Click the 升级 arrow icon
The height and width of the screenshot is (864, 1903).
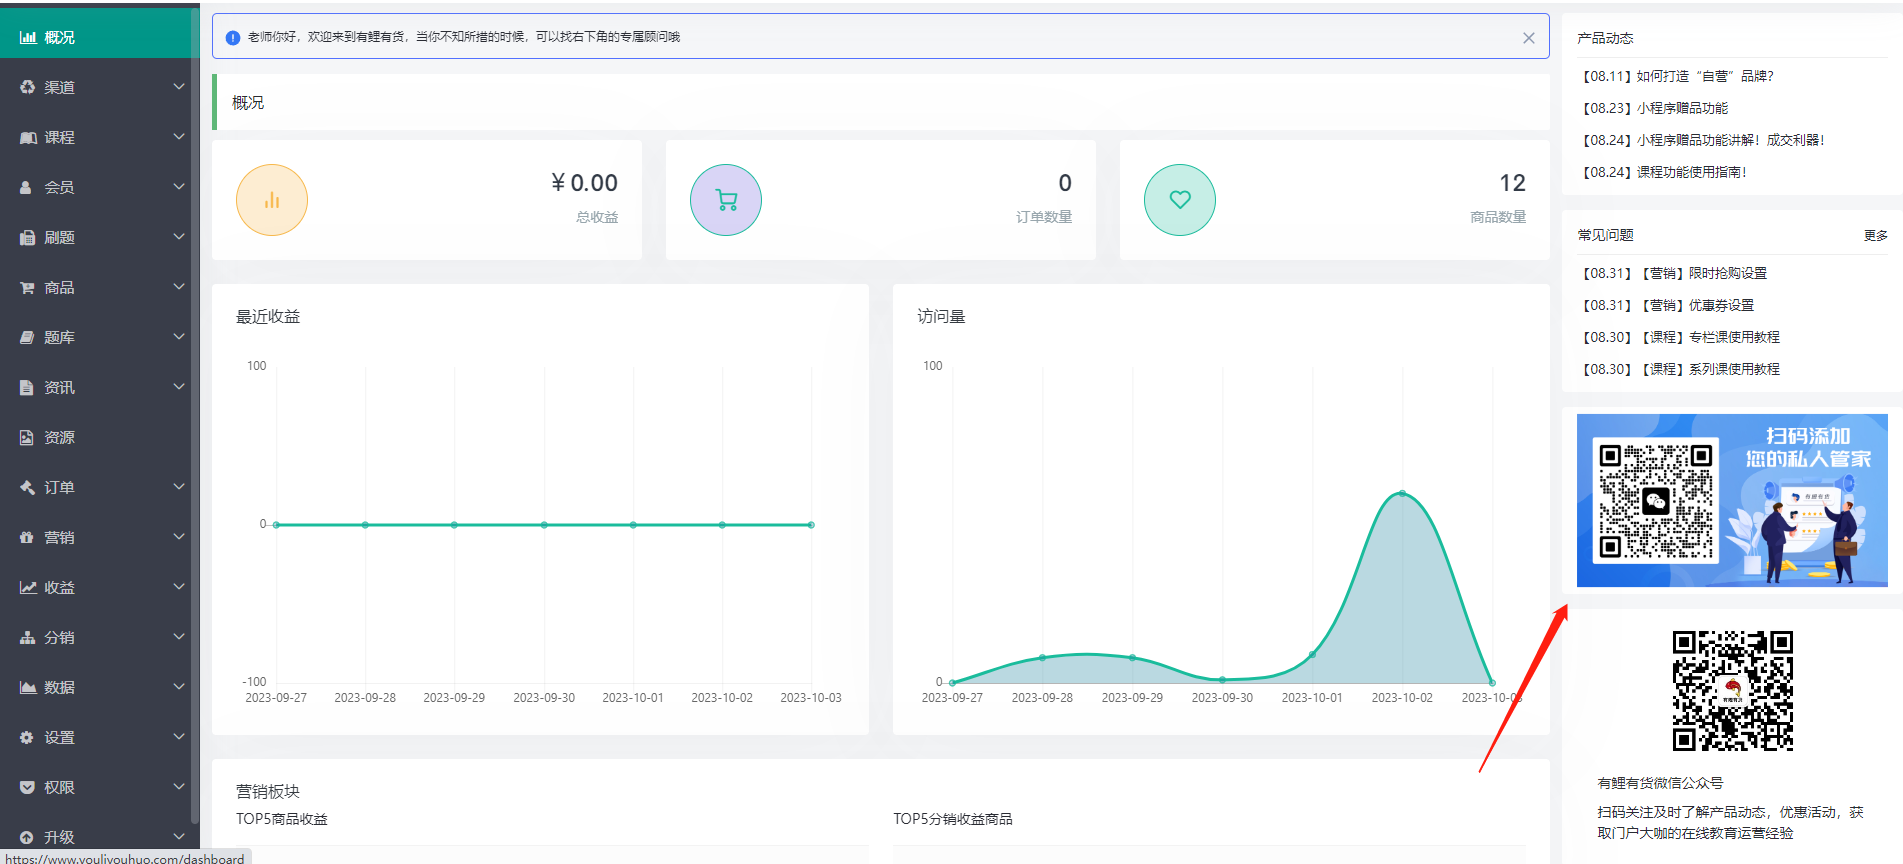pyautogui.click(x=27, y=837)
